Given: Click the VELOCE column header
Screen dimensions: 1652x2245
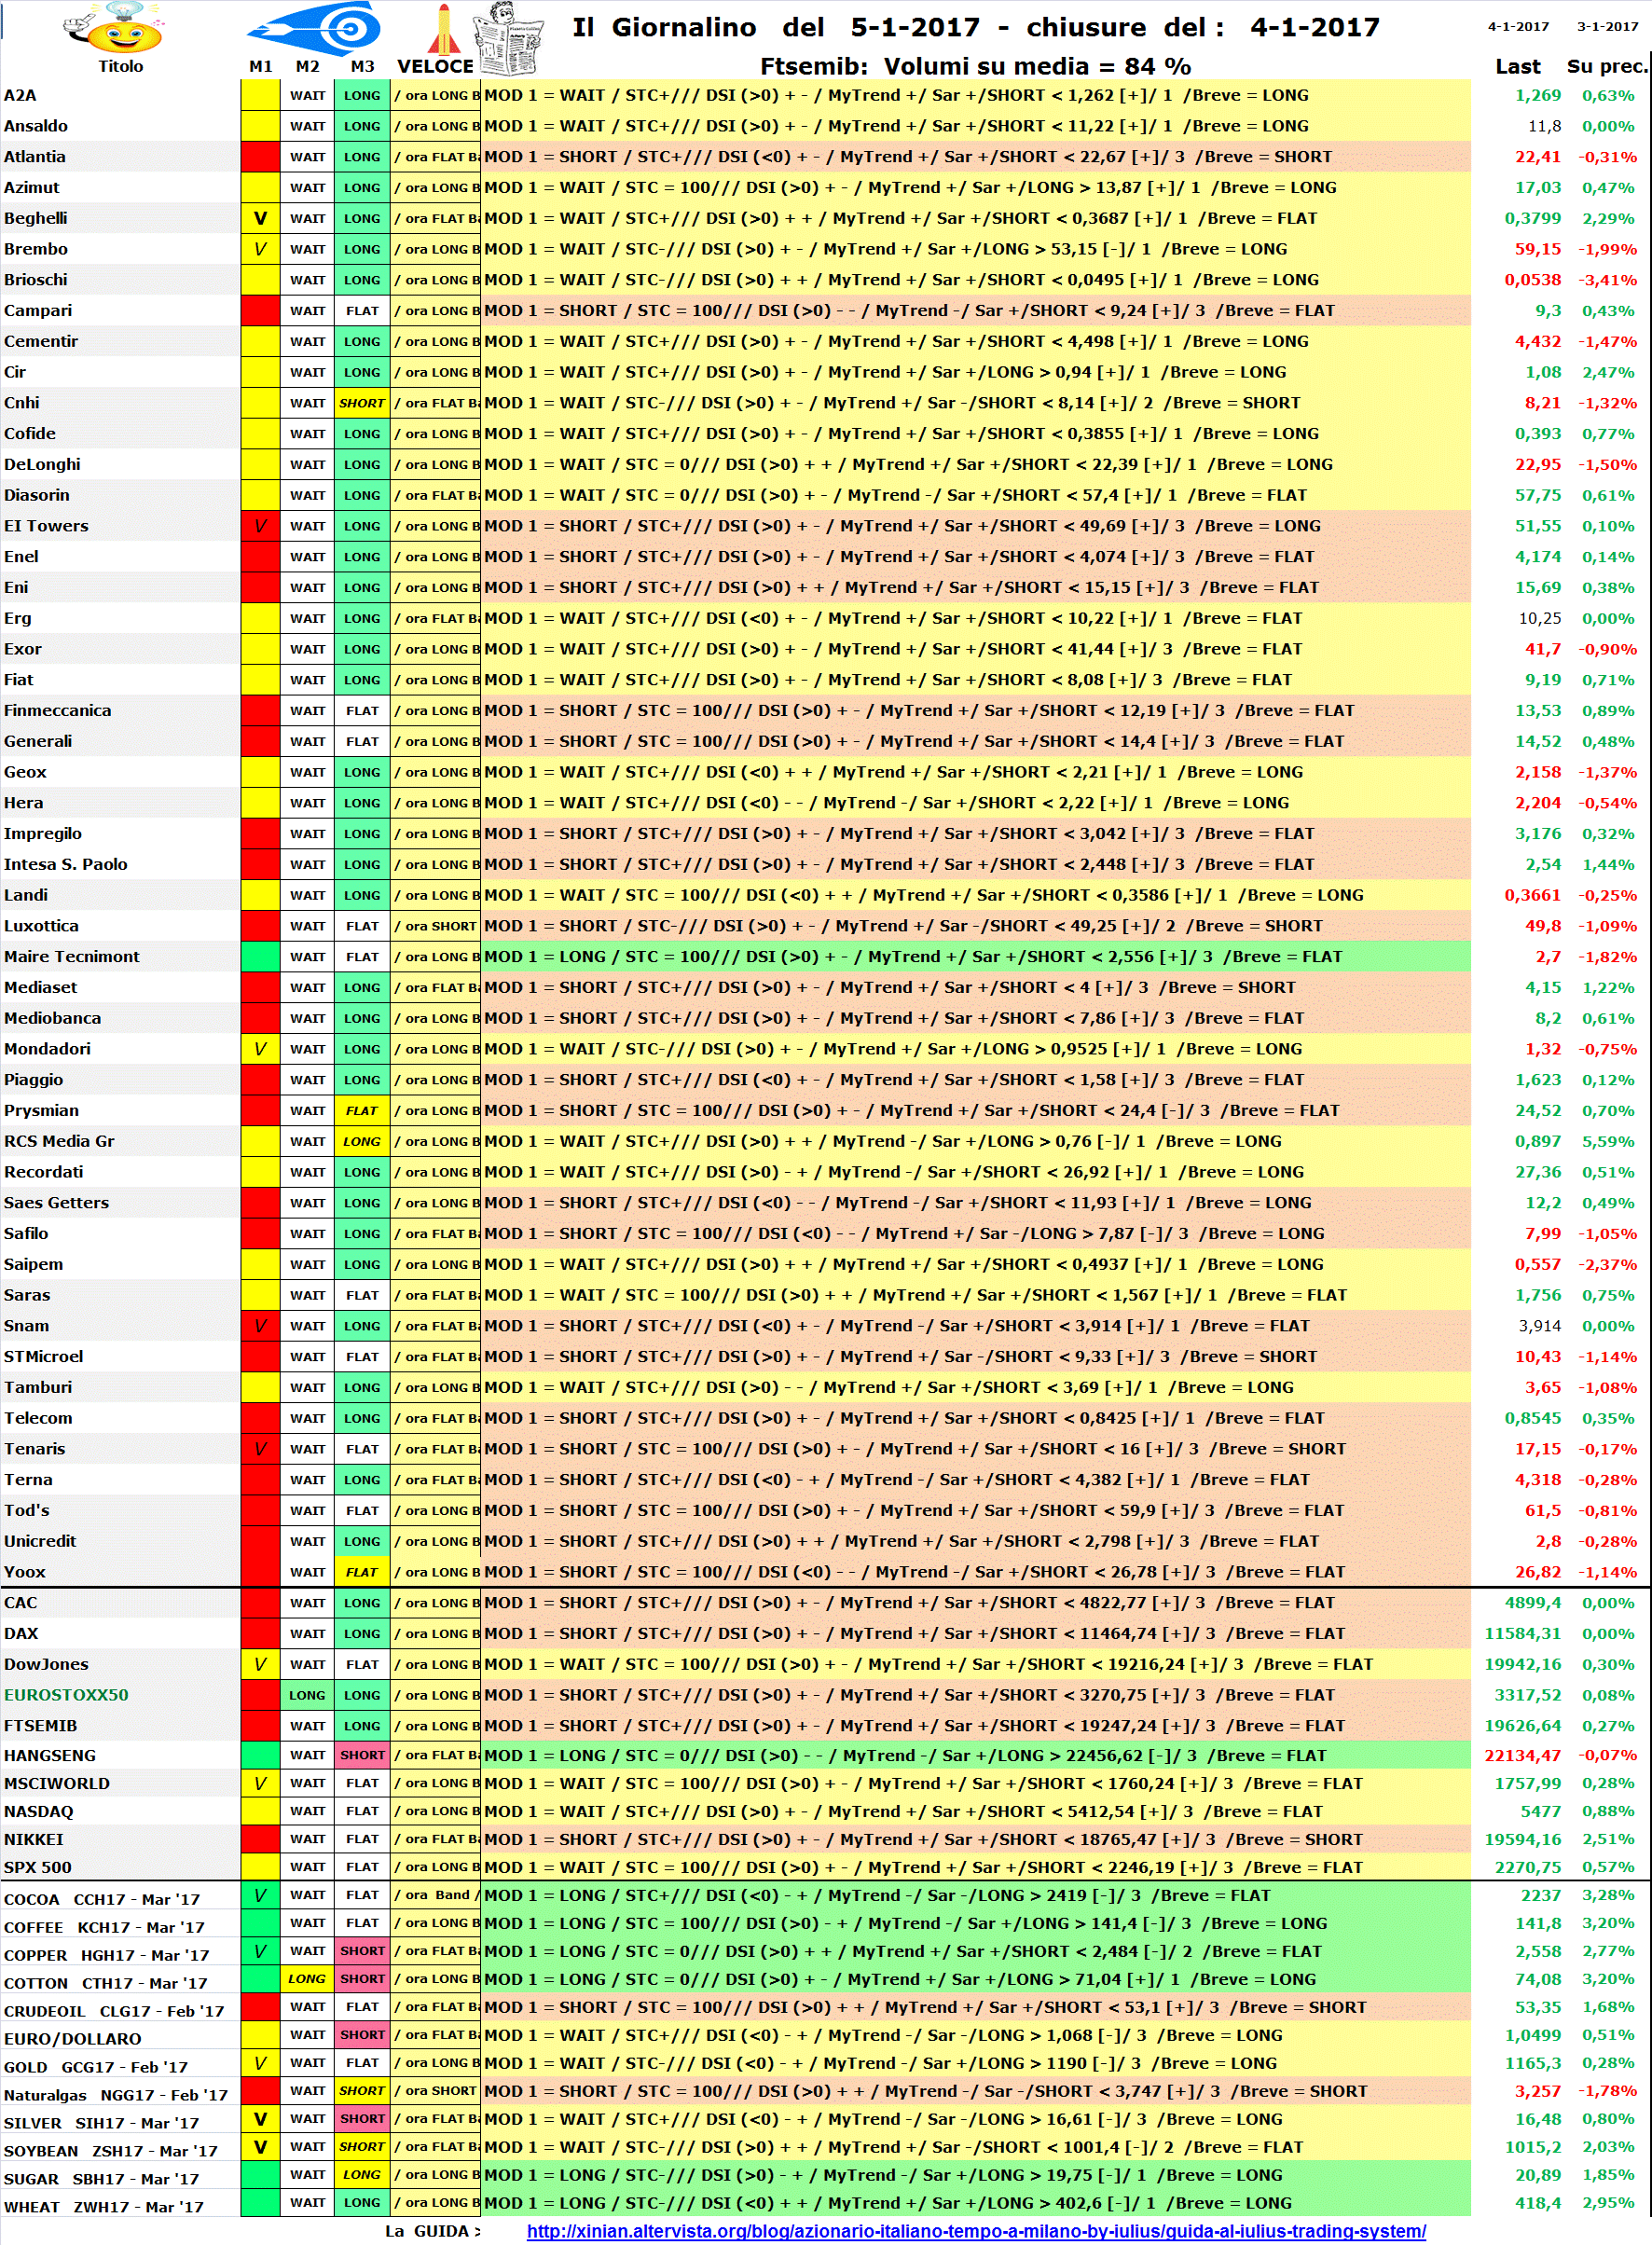Looking at the screenshot, I should tap(435, 66).
